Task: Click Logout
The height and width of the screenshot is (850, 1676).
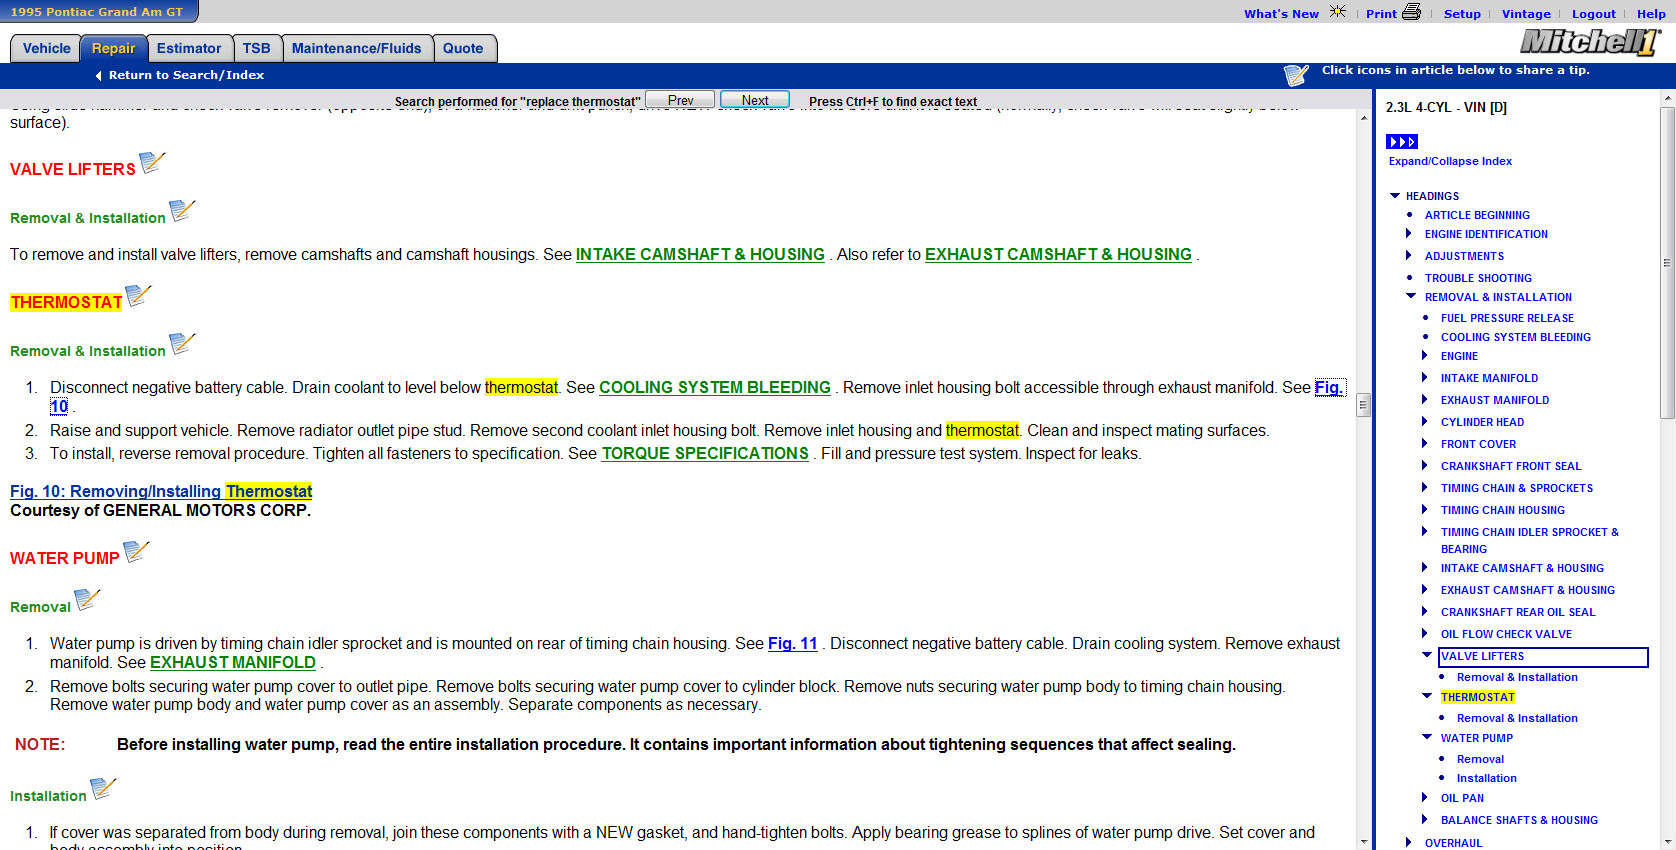Action: 1594,14
